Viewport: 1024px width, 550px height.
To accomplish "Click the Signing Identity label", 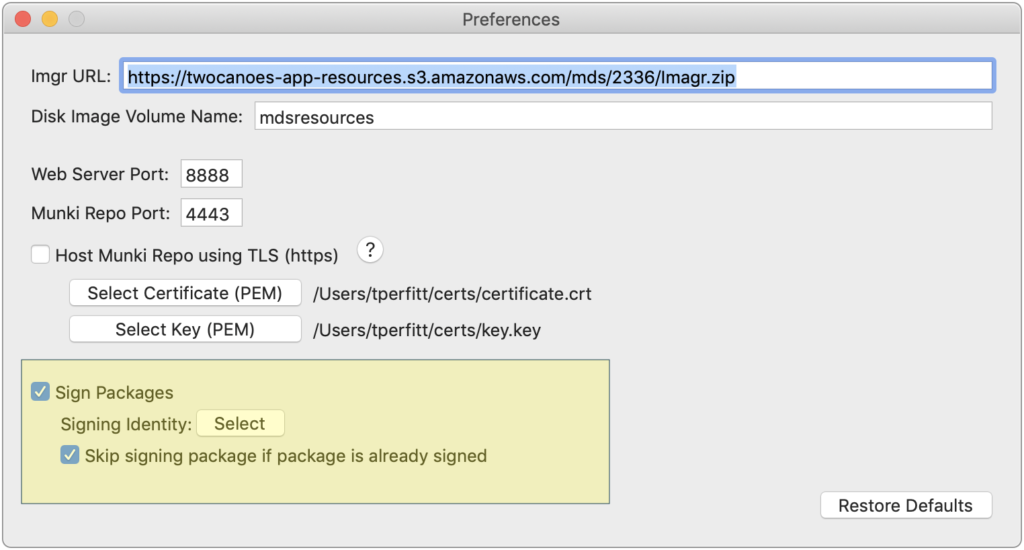I will (x=126, y=425).
